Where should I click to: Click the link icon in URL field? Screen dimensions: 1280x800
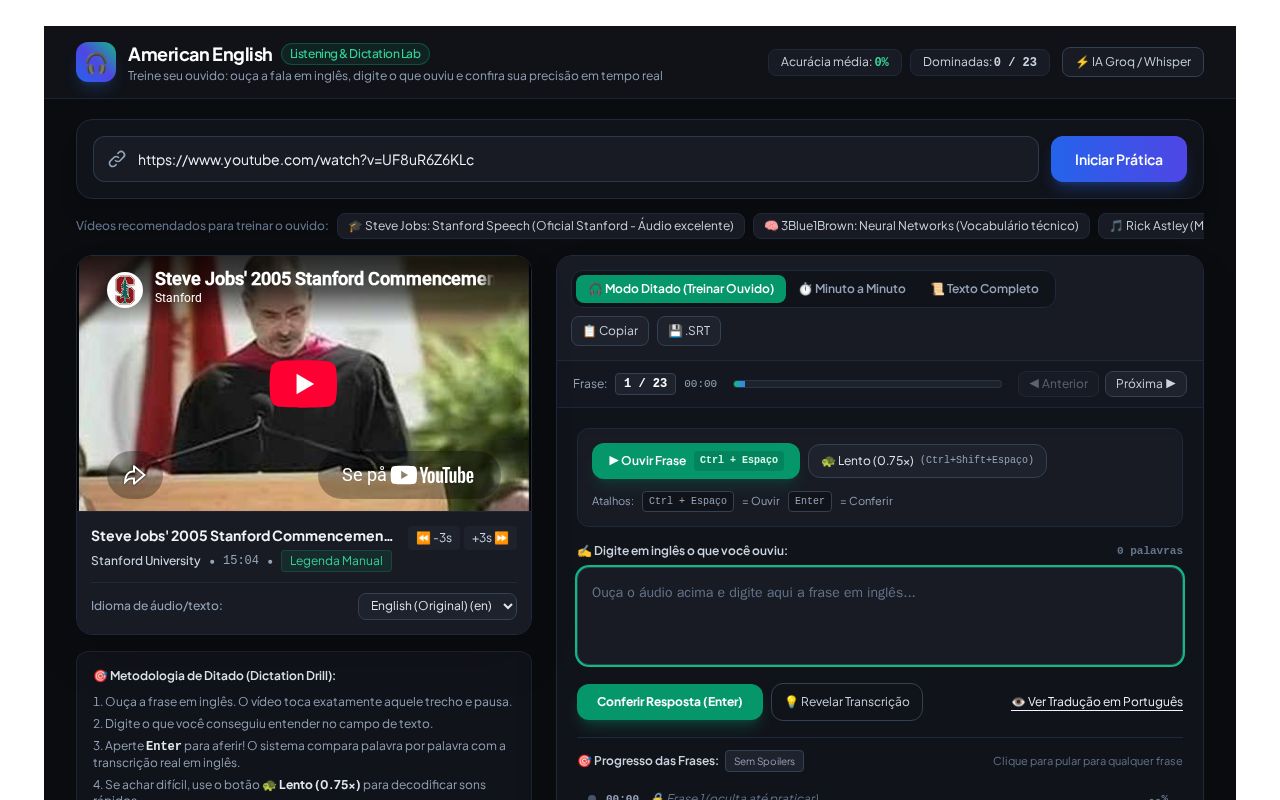click(x=117, y=159)
